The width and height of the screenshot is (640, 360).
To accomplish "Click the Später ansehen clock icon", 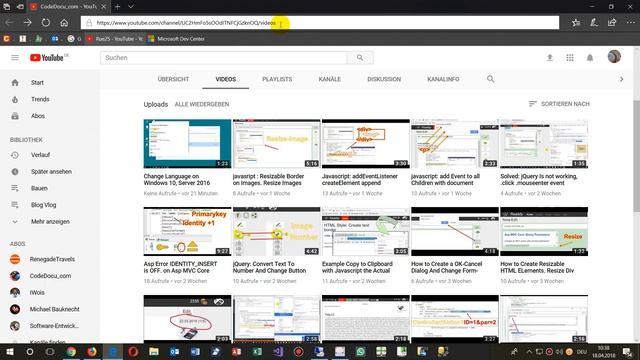I will (x=15, y=172).
